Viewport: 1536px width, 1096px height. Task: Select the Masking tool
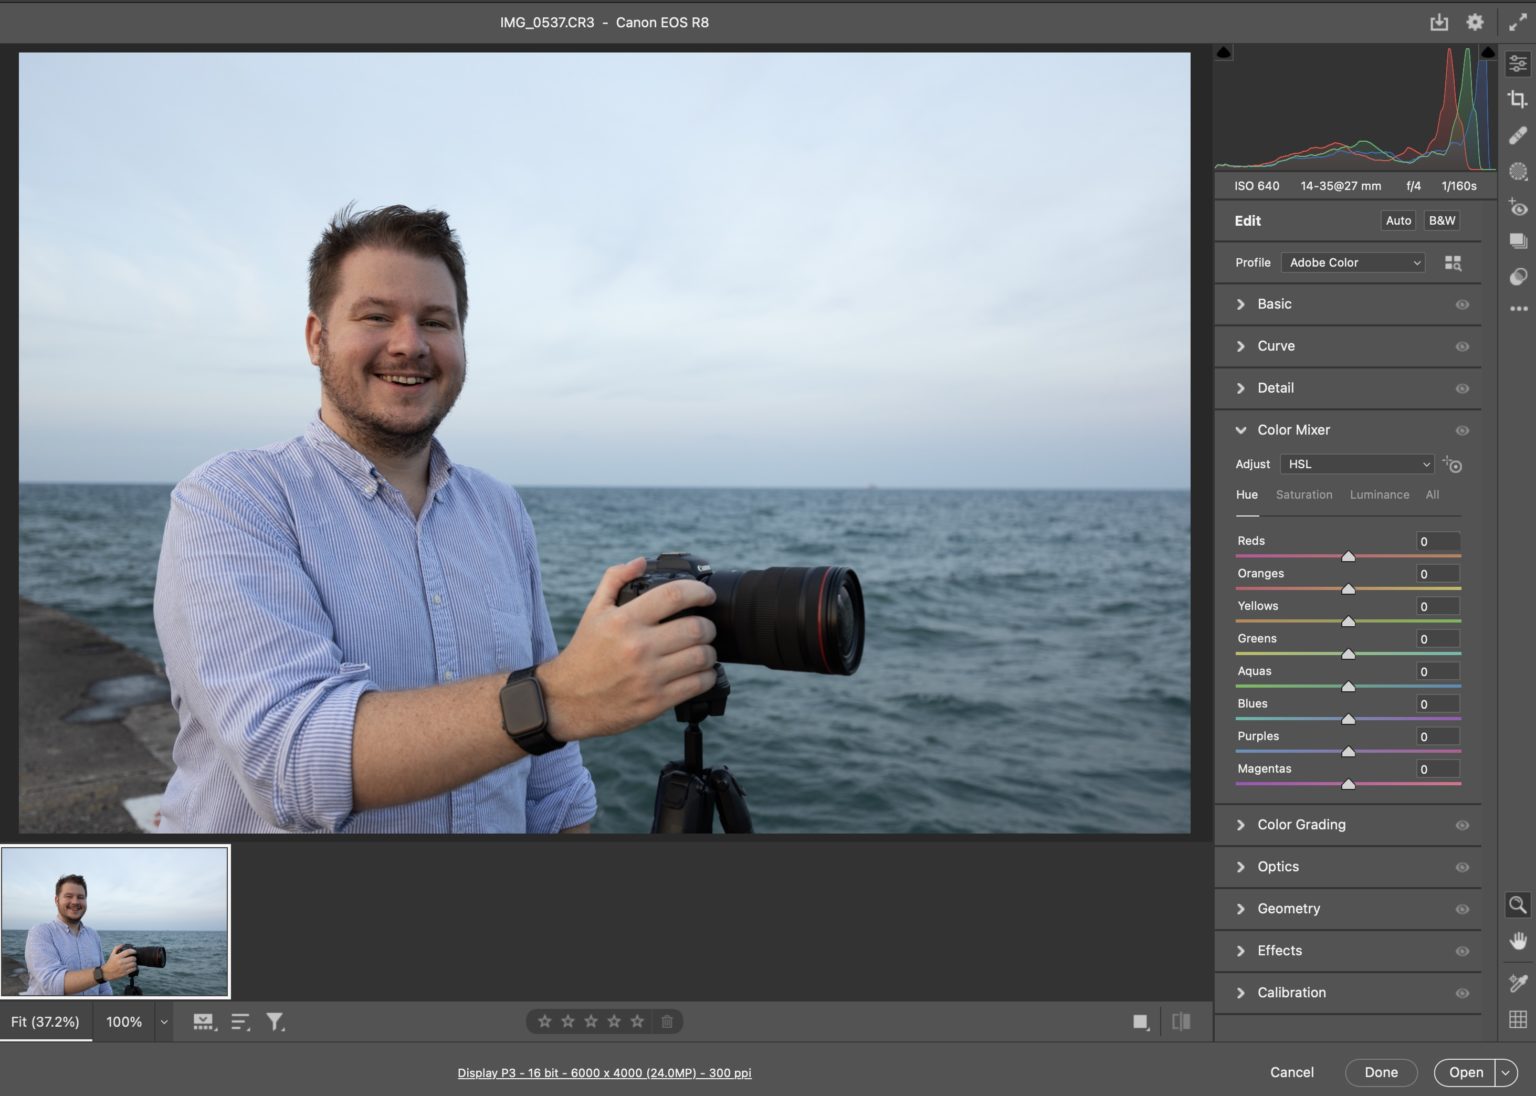(1518, 170)
